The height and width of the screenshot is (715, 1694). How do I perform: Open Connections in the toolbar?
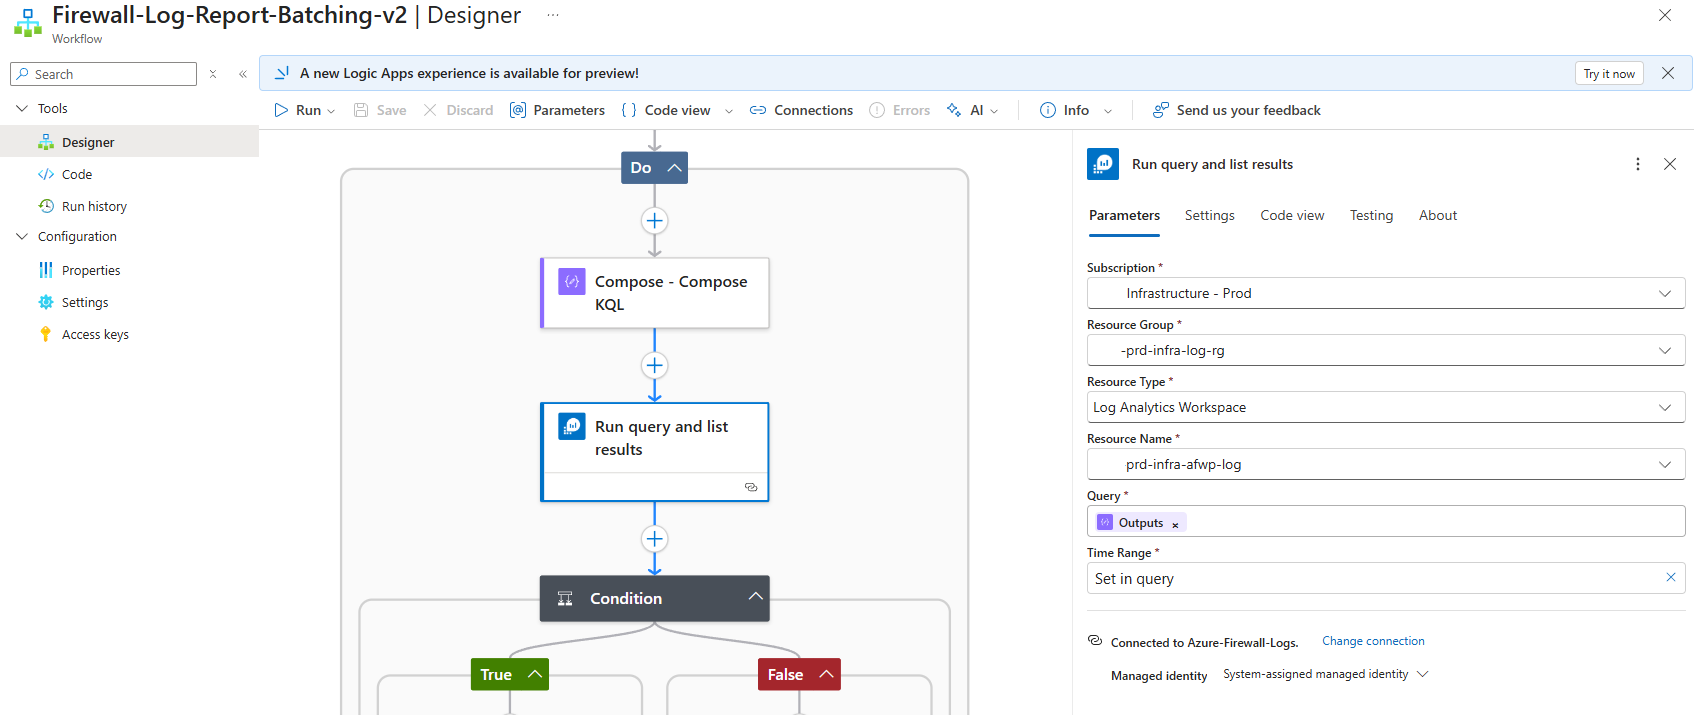pyautogui.click(x=801, y=110)
